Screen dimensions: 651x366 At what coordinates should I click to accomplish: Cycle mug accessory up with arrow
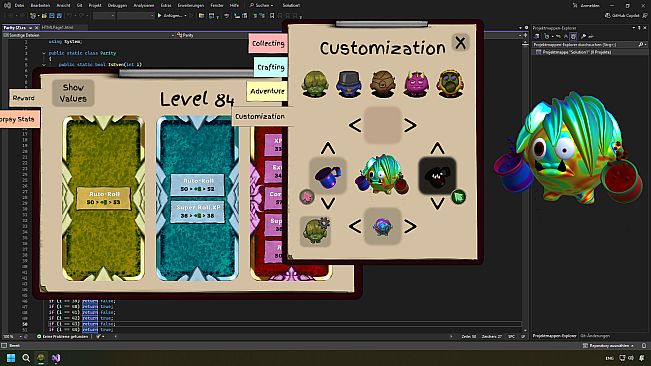point(328,148)
